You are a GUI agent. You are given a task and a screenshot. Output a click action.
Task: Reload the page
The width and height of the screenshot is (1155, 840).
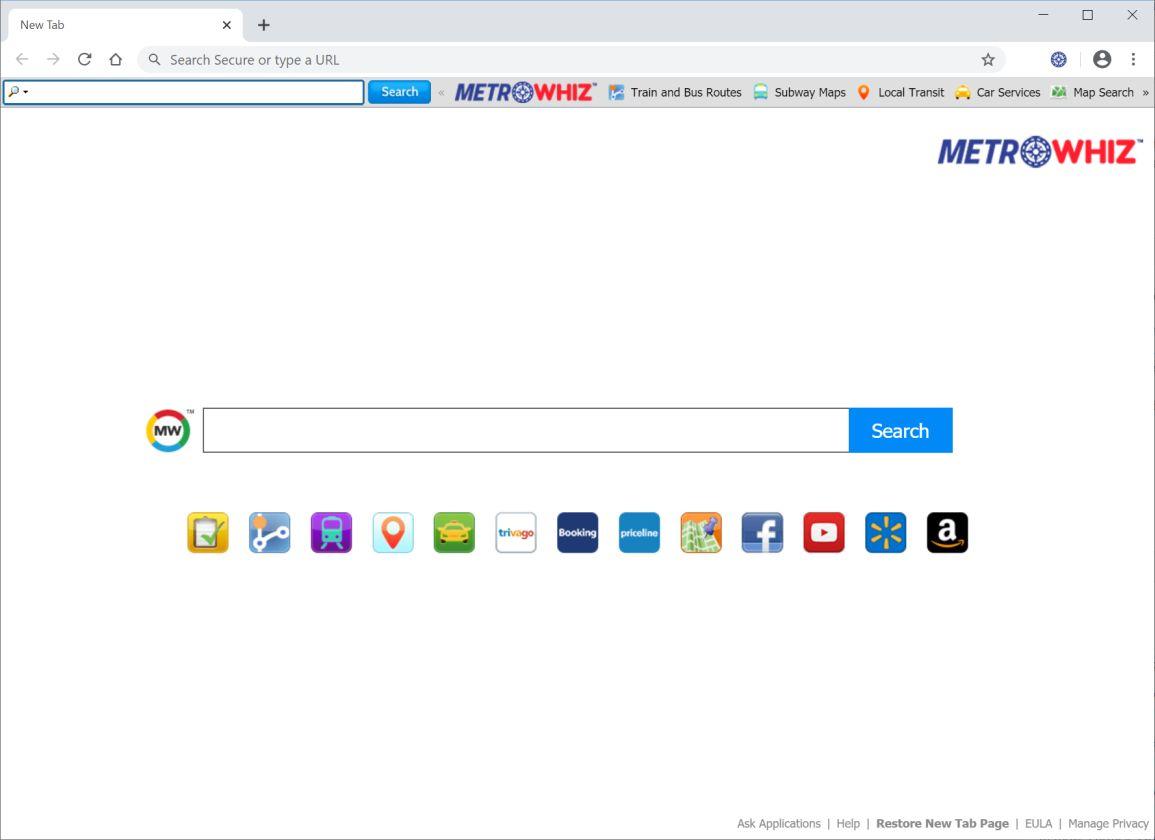tap(85, 60)
